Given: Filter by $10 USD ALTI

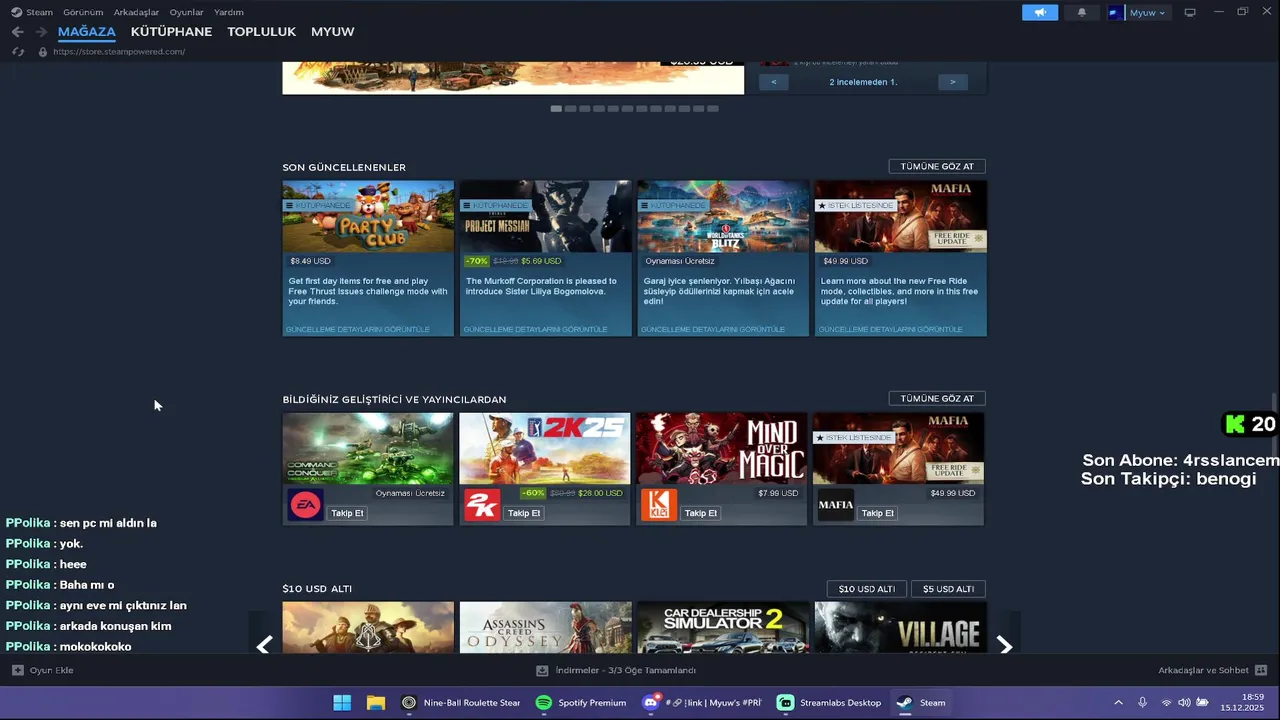Looking at the screenshot, I should [867, 589].
